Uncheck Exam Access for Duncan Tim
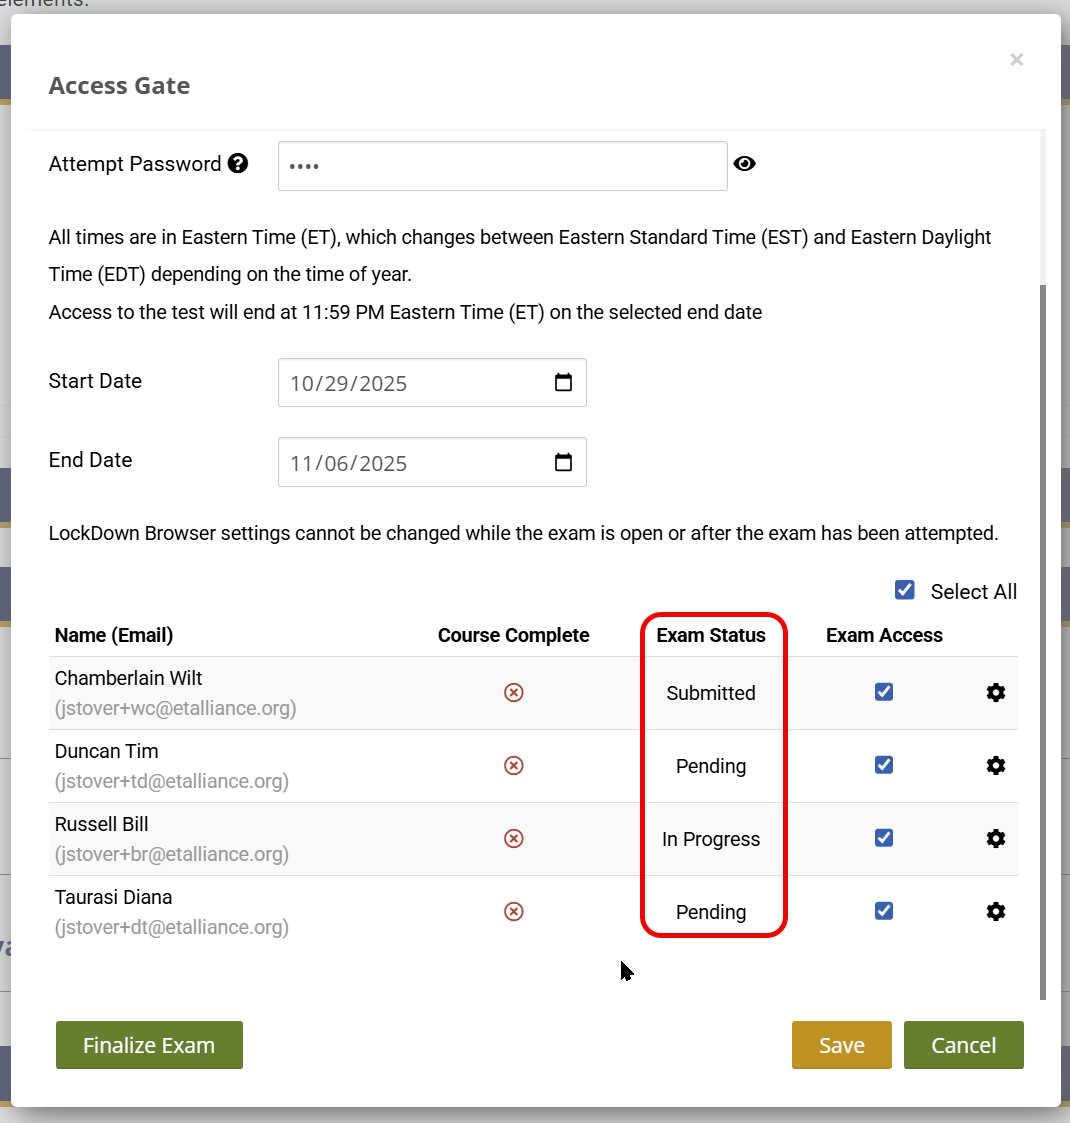The image size is (1070, 1123). [884, 765]
